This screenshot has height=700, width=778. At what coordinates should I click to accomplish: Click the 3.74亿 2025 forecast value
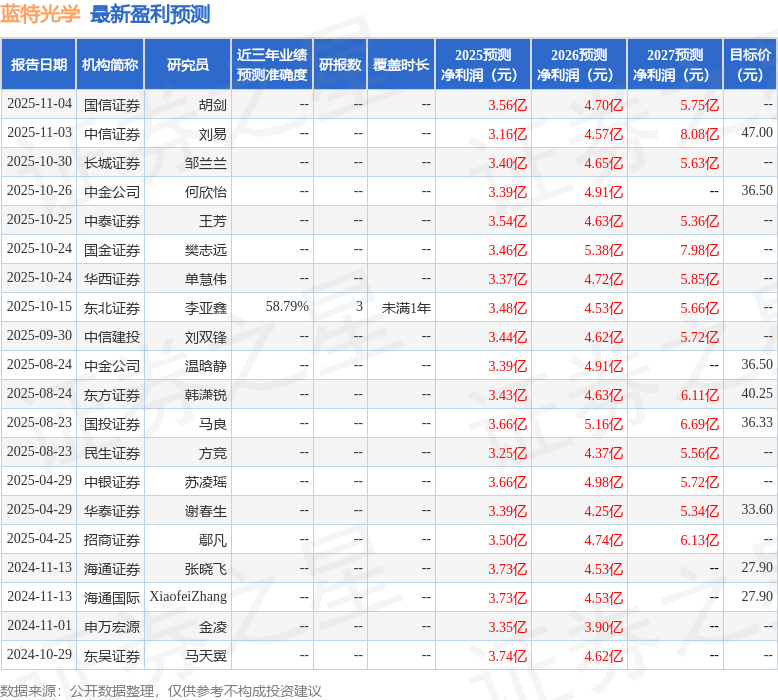tap(508, 656)
